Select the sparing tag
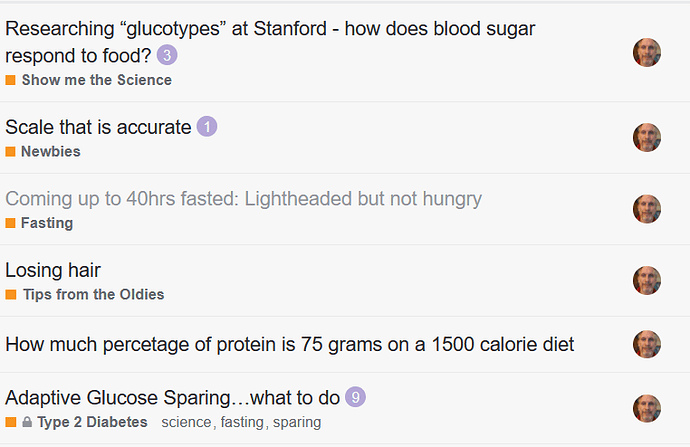This screenshot has height=447, width=690. pyautogui.click(x=297, y=422)
